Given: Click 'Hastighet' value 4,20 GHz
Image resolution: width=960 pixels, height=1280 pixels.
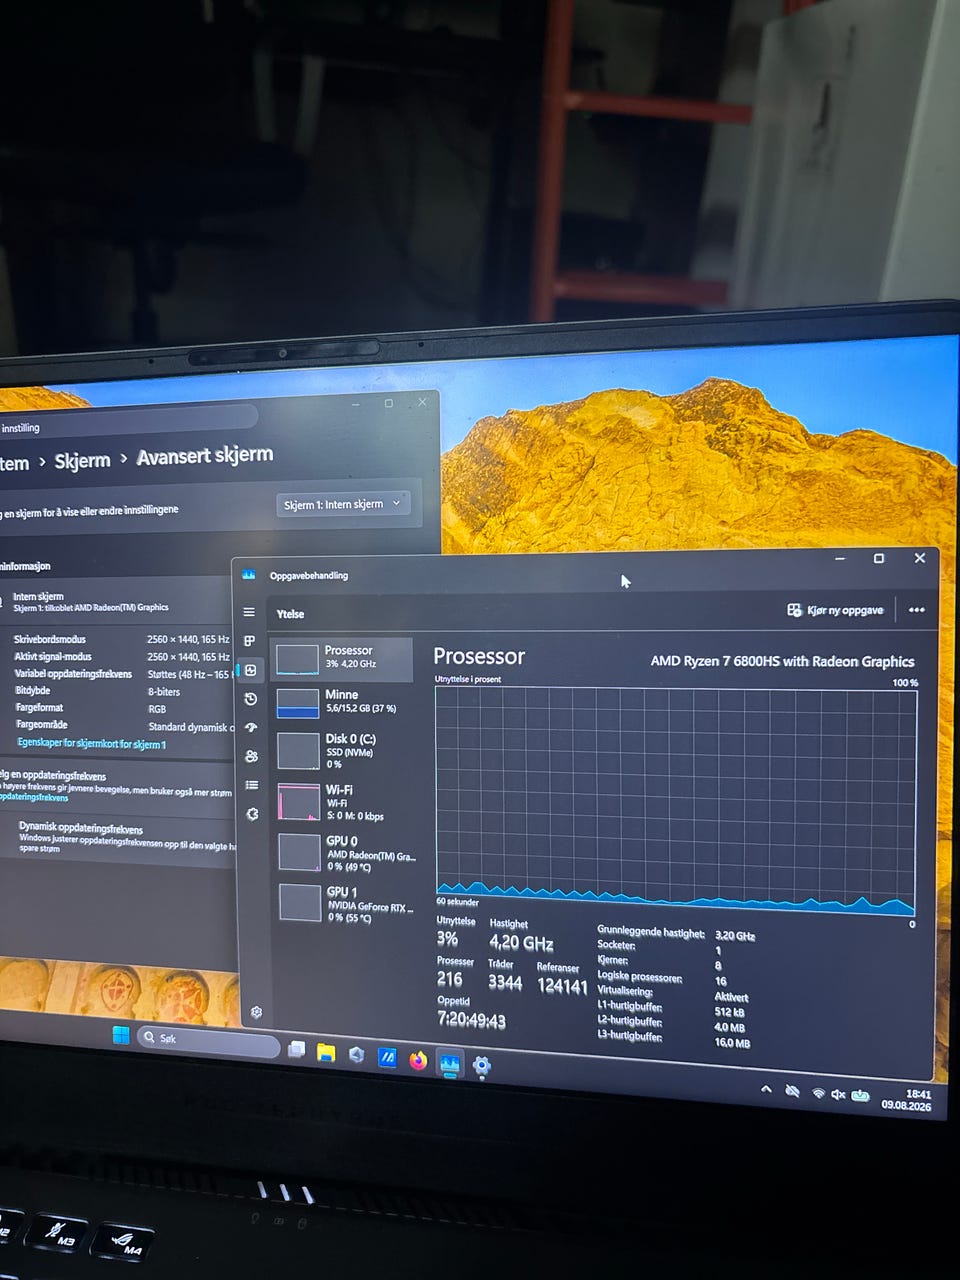Looking at the screenshot, I should (521, 943).
